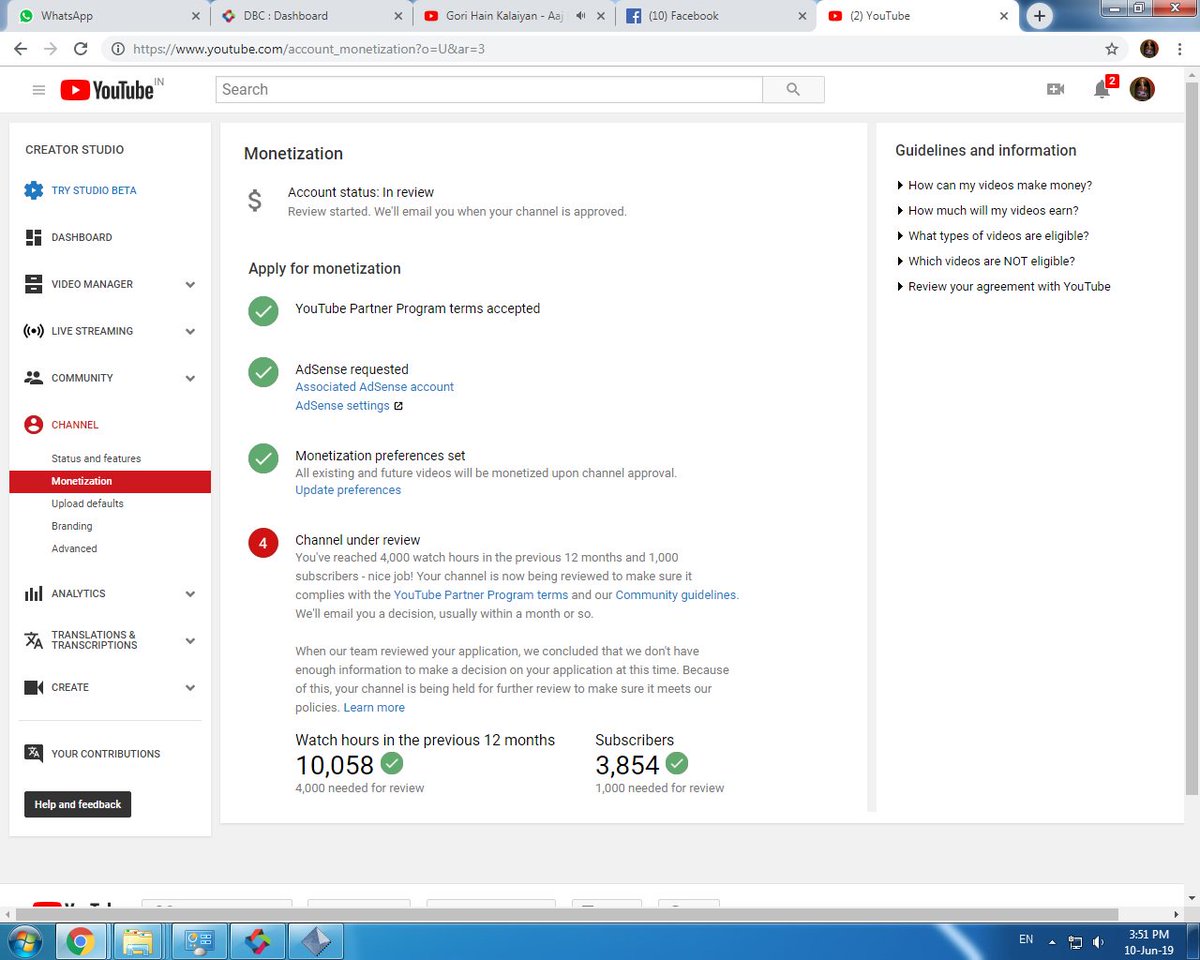
Task: Open Branding in the Channel menu
Action: coord(72,526)
